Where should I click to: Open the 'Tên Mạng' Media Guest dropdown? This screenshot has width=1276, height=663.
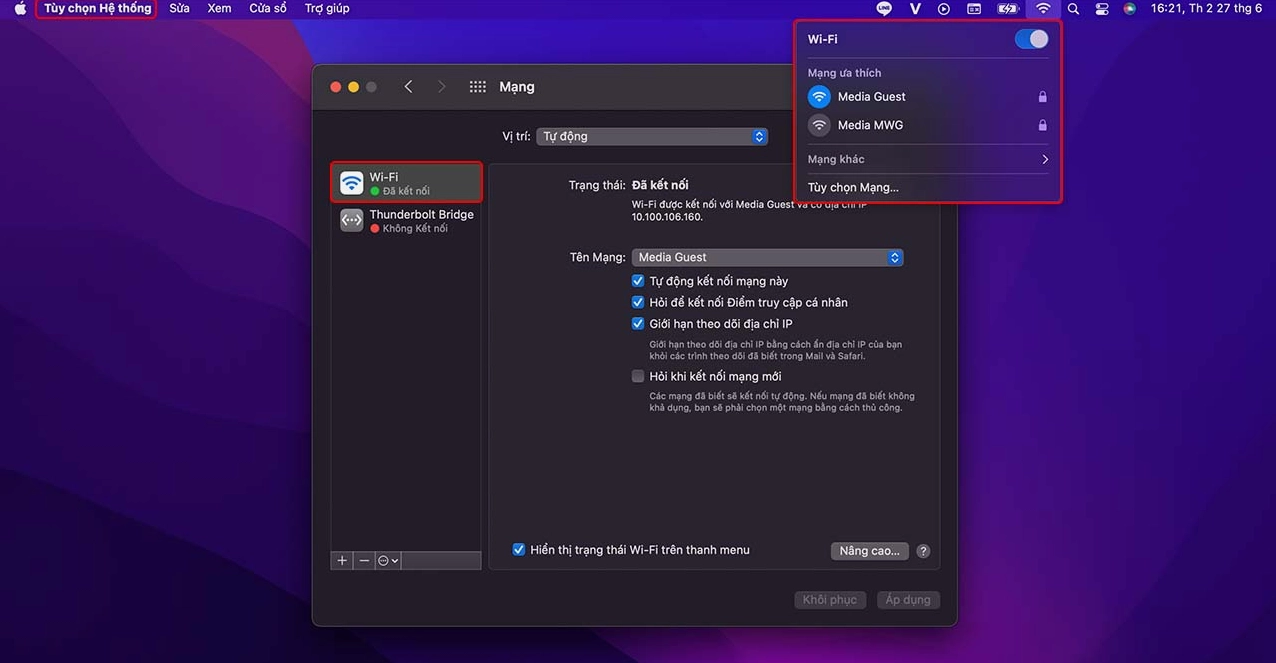(x=768, y=257)
